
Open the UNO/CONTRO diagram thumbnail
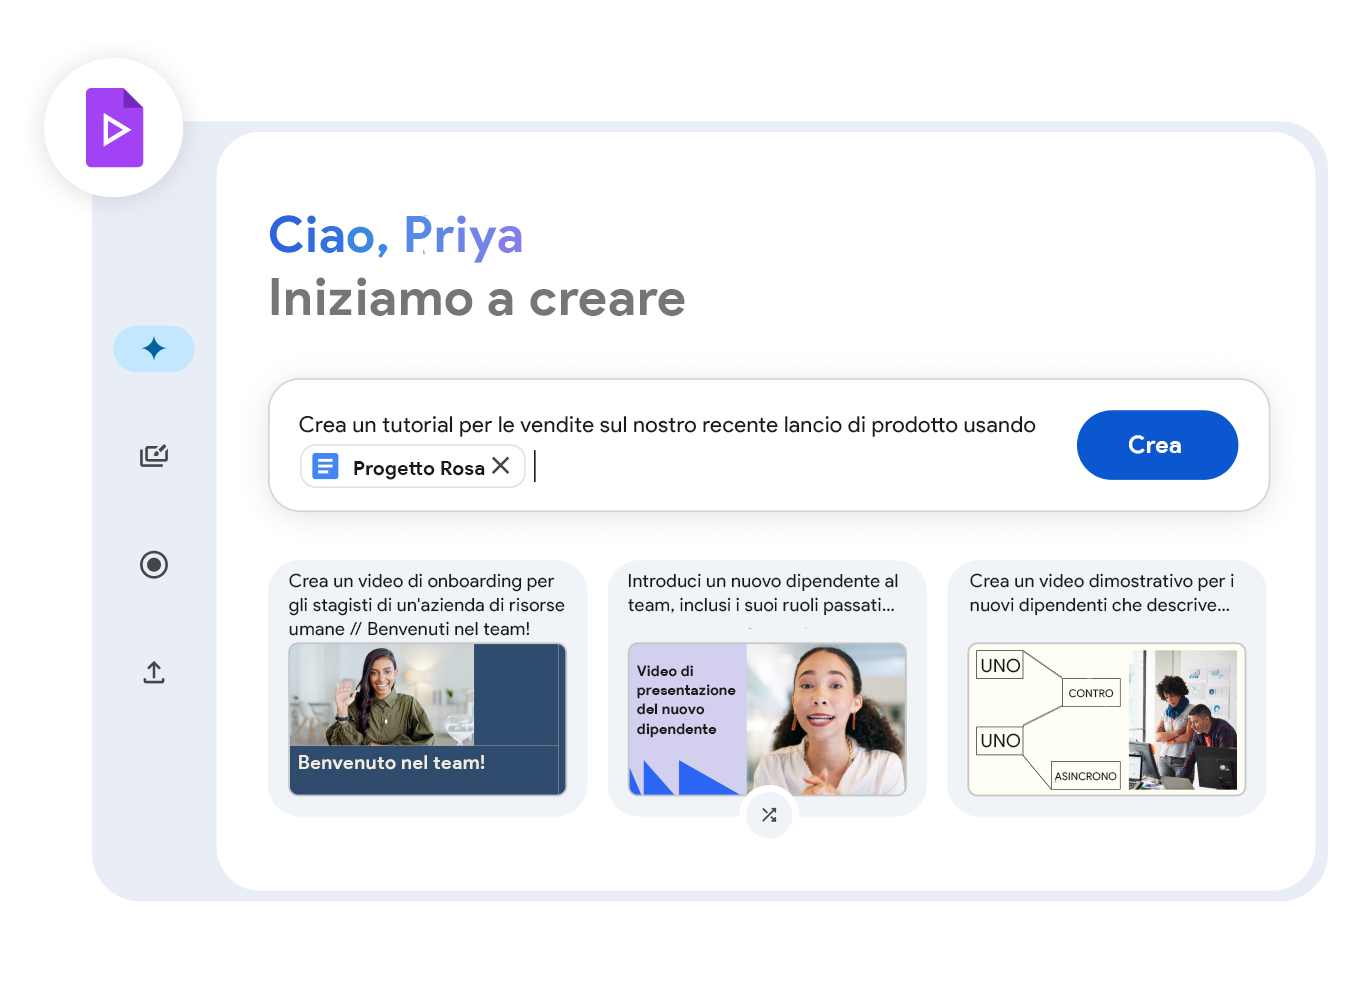[x=1106, y=719]
